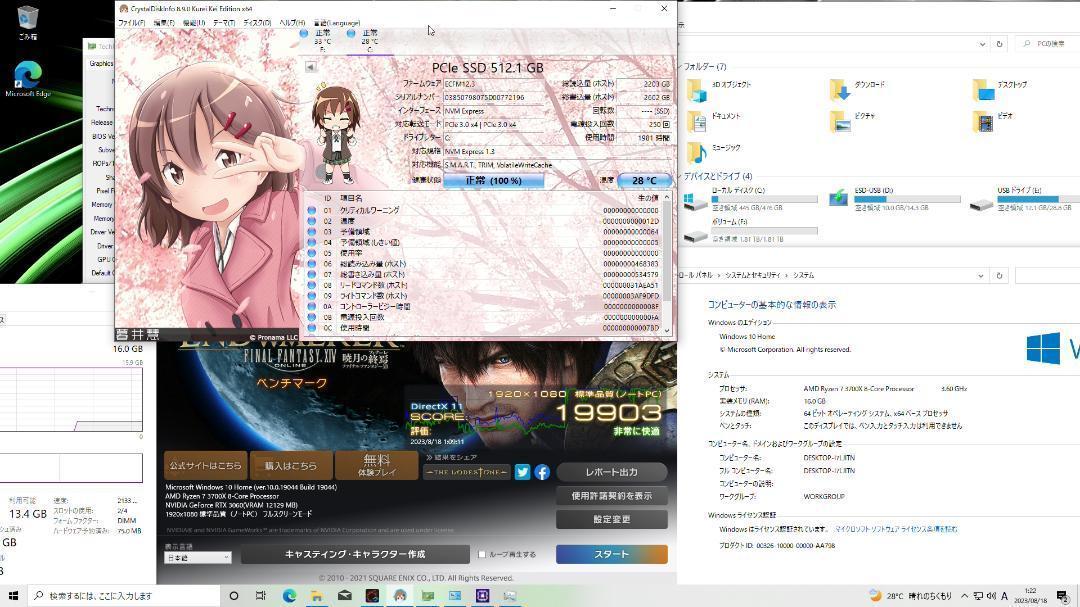Open the ダウンロード folder in Explorer
Screen dimensions: 1080x607
point(858,90)
